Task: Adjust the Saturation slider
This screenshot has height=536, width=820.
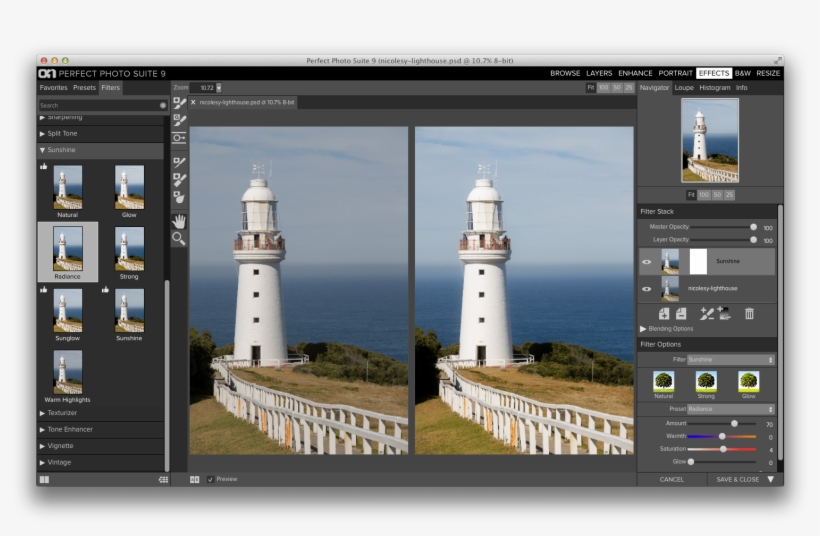Action: point(722,449)
